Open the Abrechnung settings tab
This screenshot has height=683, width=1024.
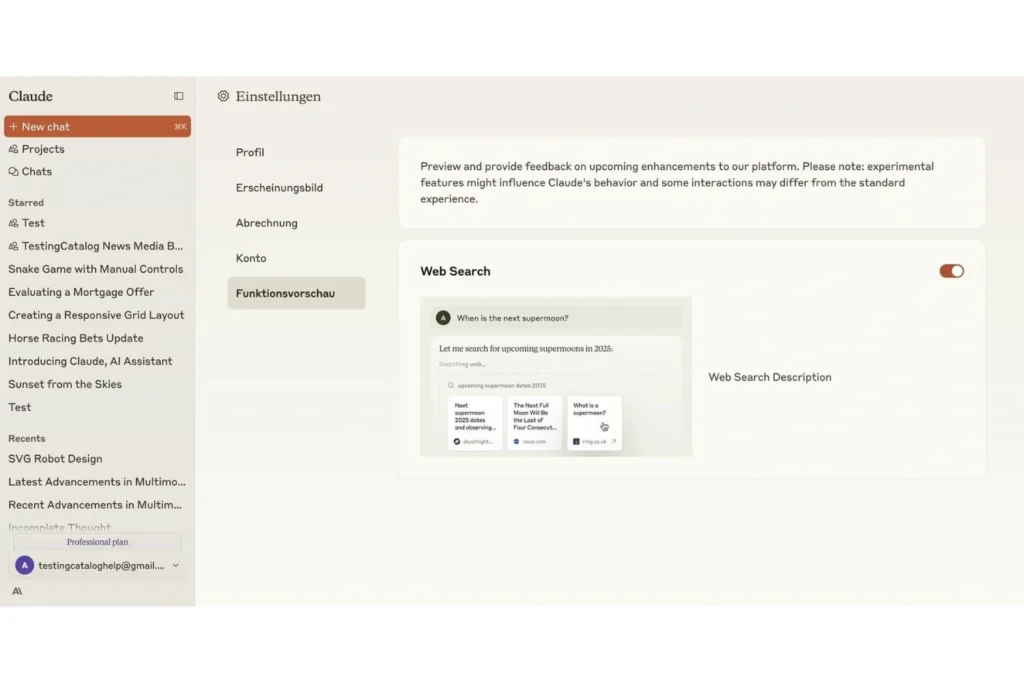point(266,223)
